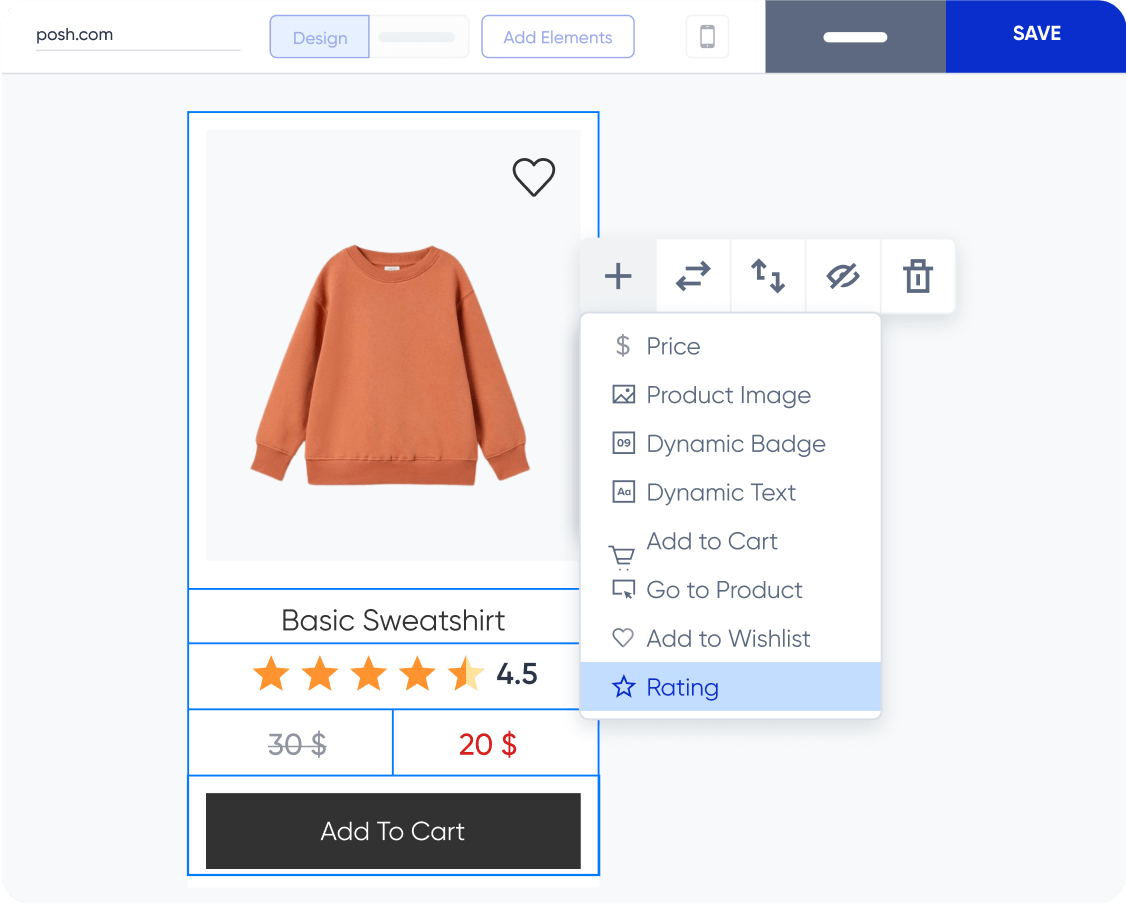The image size is (1126, 904).
Task: Select Price from the element menu
Action: pos(673,346)
